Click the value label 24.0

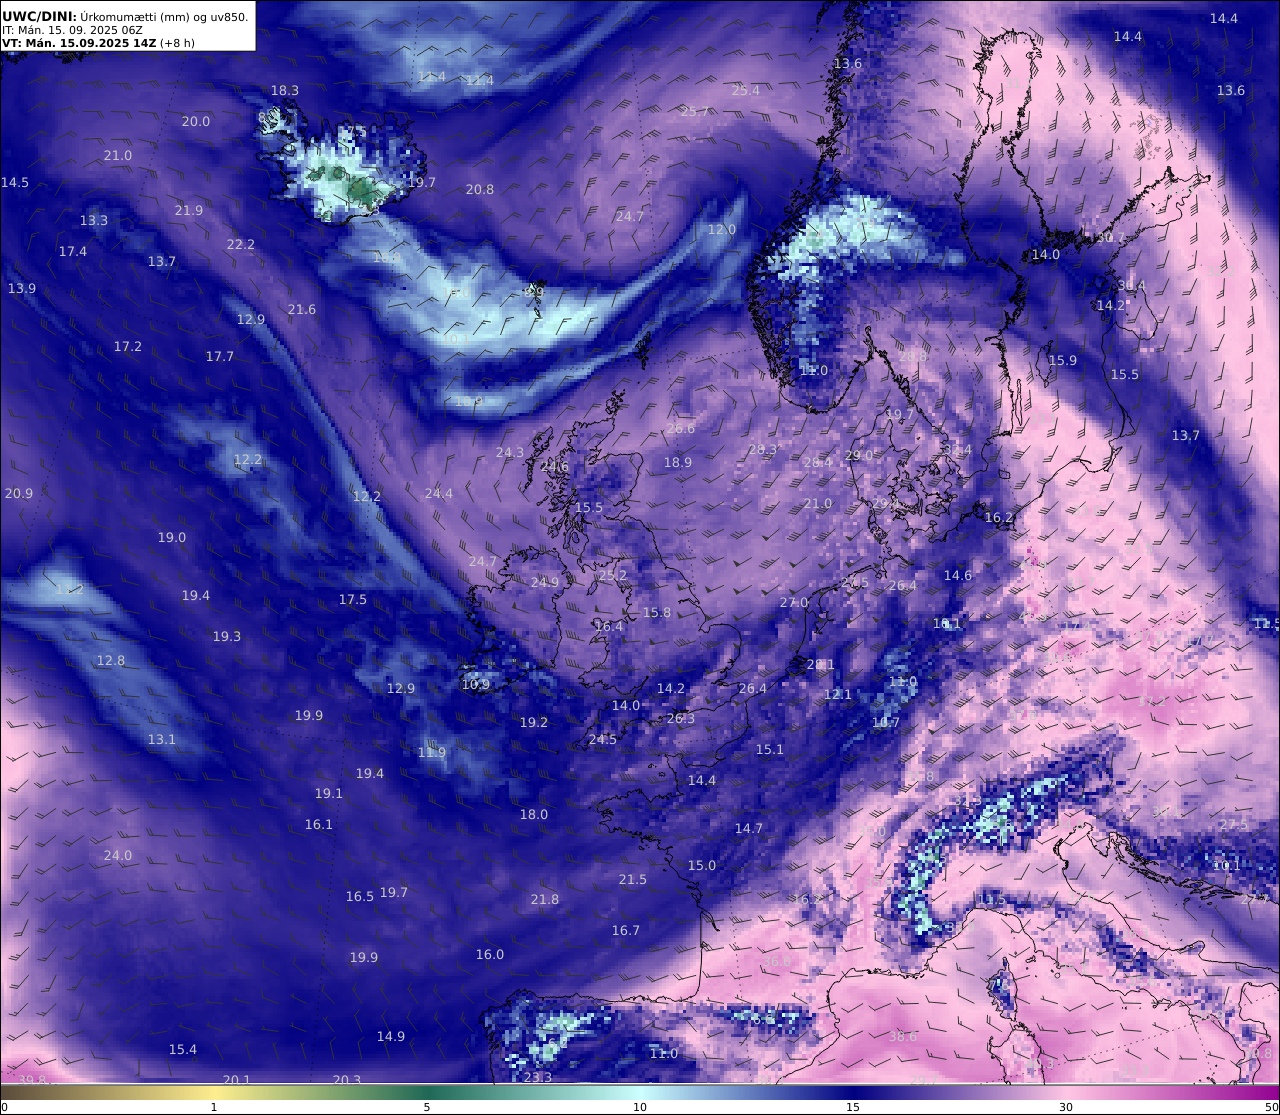pyautogui.click(x=118, y=855)
